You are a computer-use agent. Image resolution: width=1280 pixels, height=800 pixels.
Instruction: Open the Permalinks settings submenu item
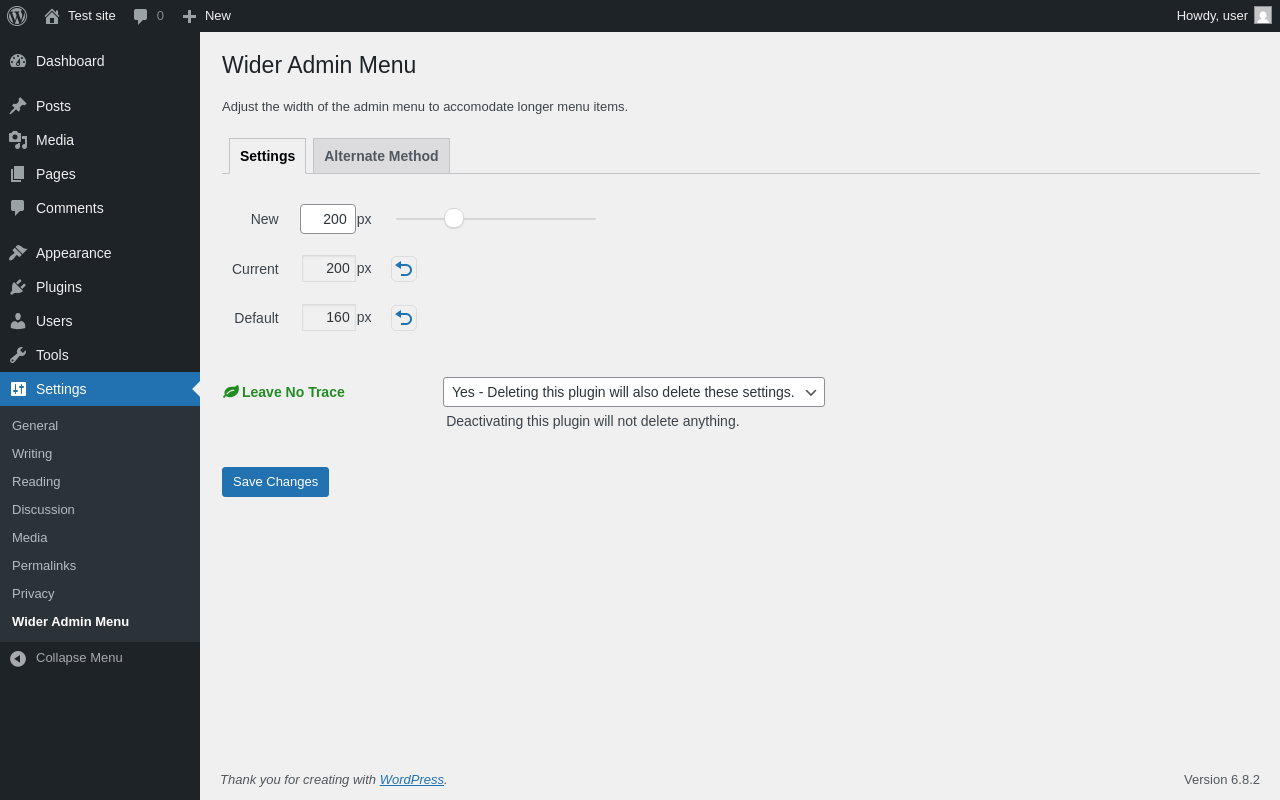tap(44, 565)
